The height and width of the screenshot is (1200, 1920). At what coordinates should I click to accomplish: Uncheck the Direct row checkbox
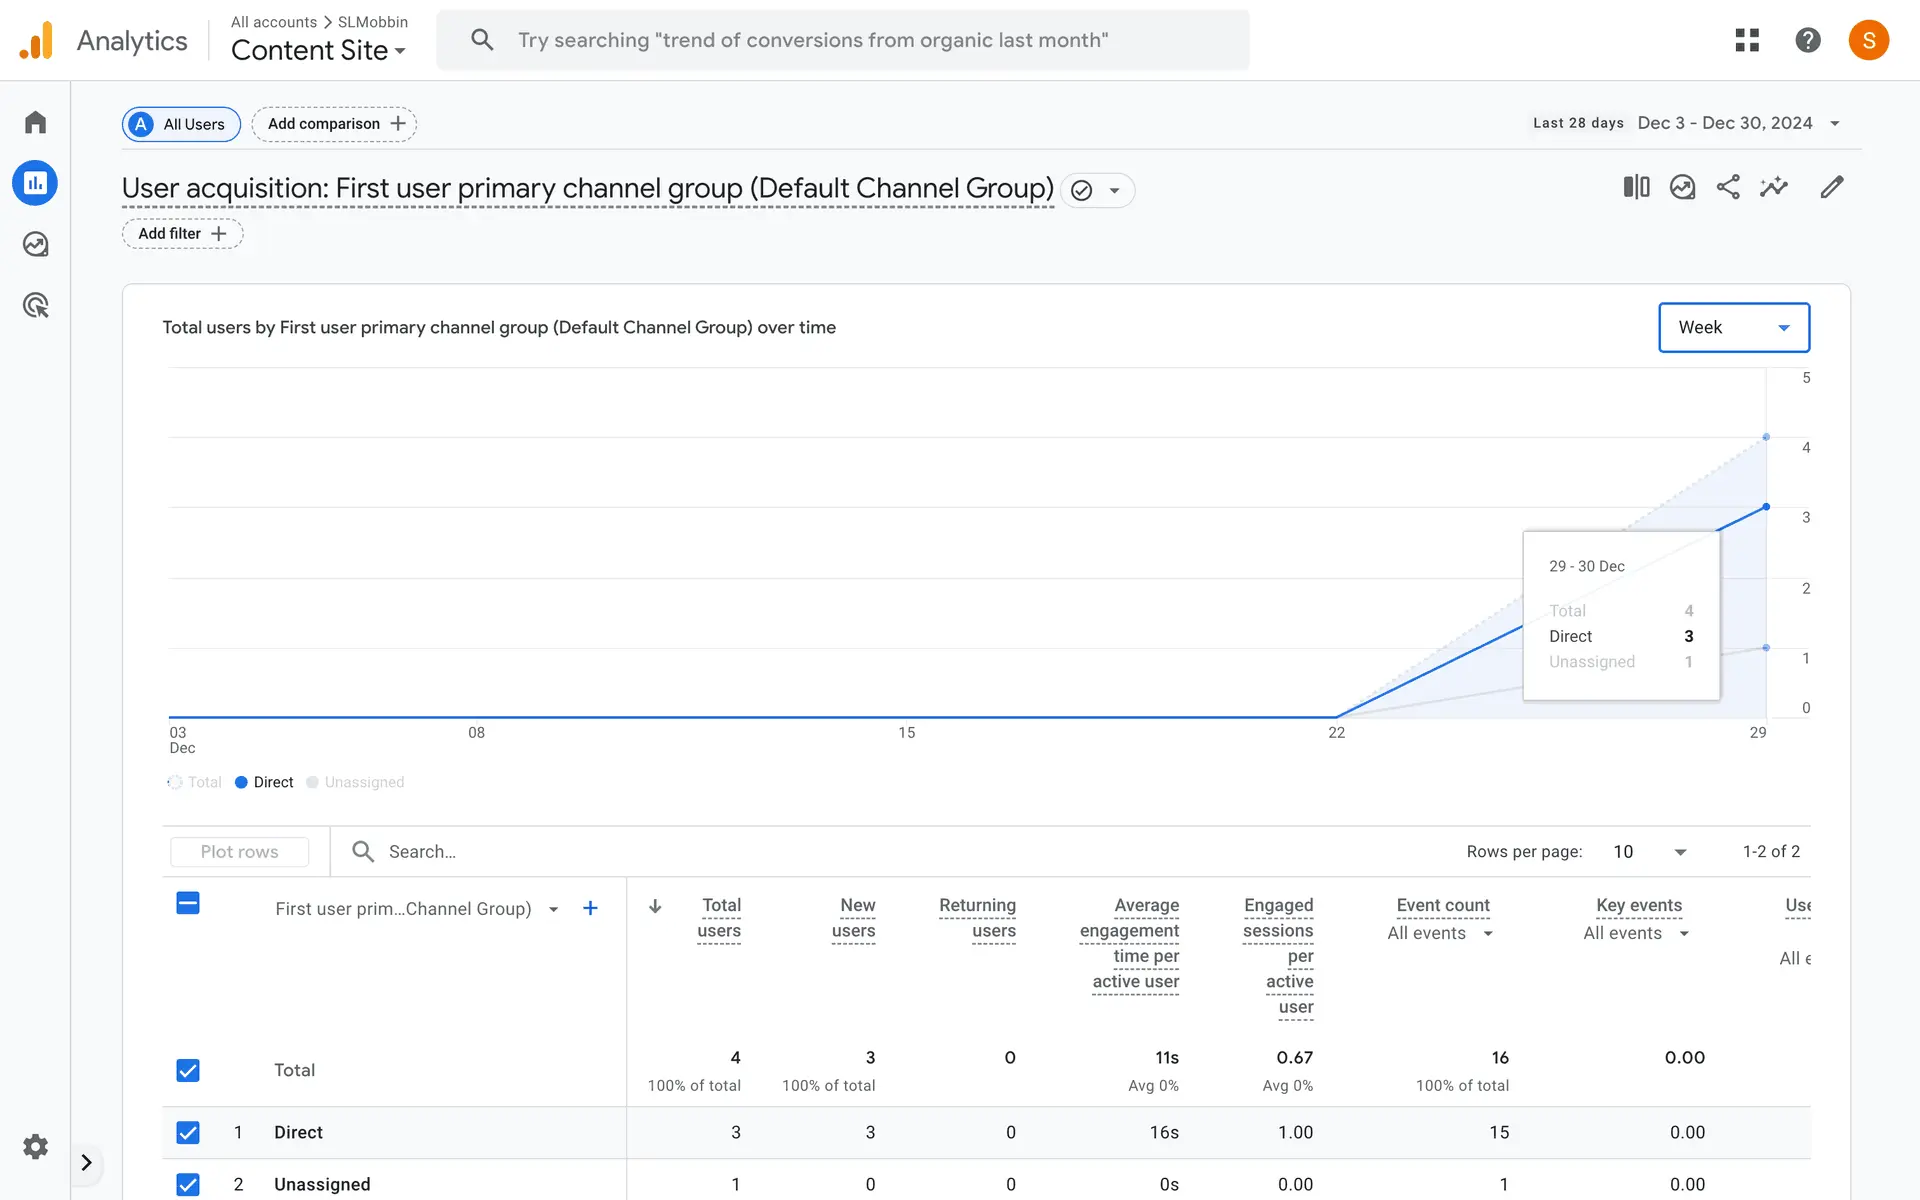tap(188, 1132)
